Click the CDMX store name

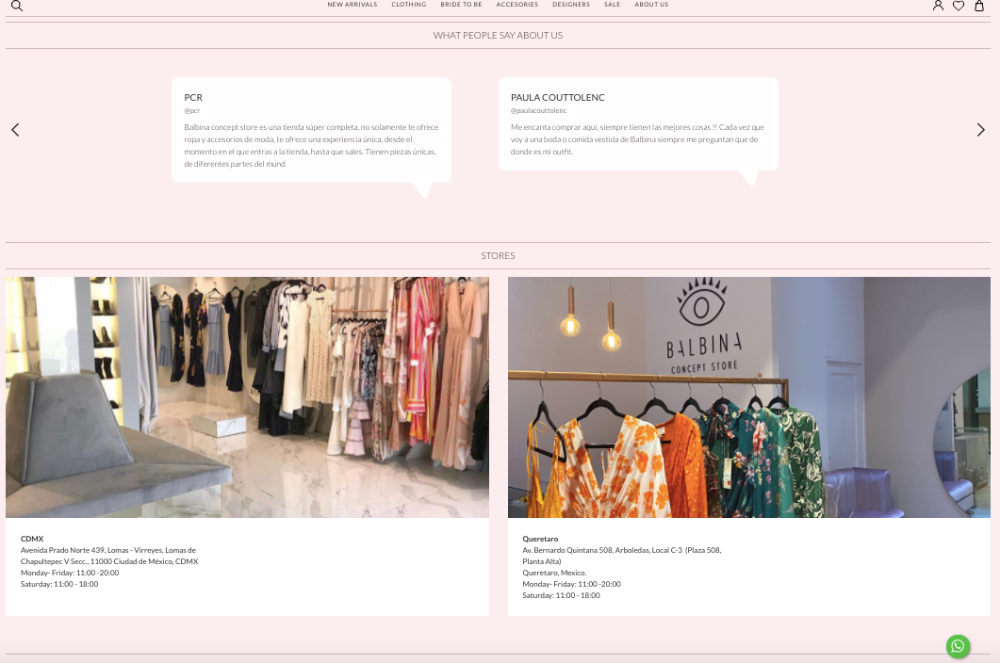32,539
